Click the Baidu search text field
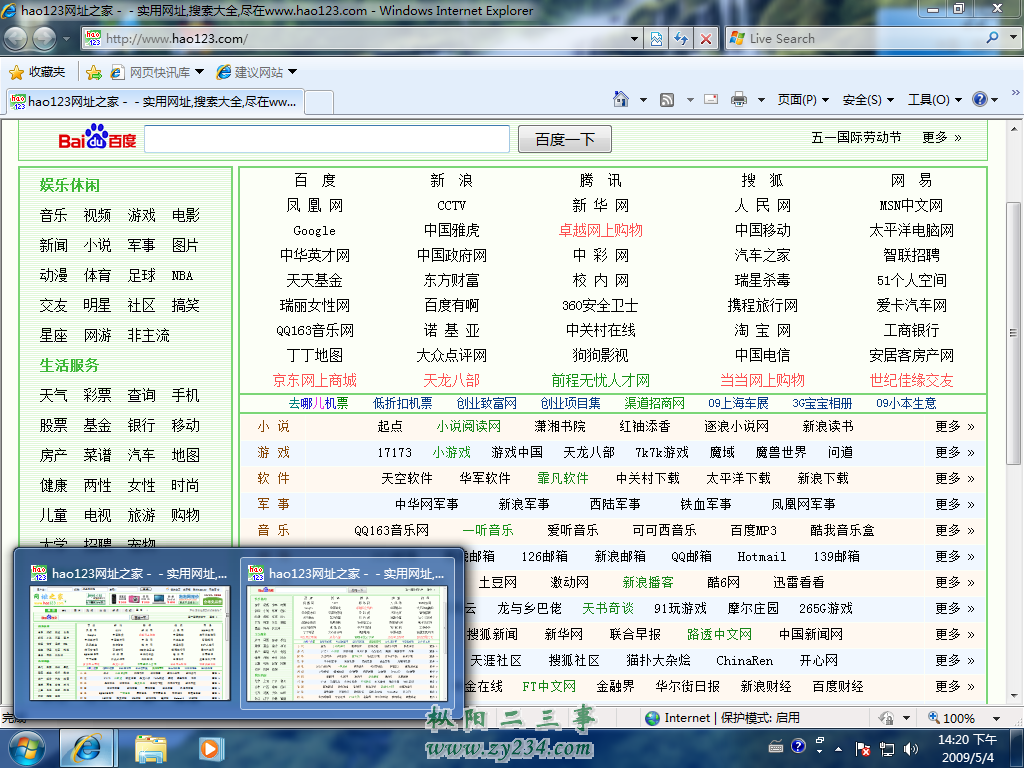 (x=327, y=139)
